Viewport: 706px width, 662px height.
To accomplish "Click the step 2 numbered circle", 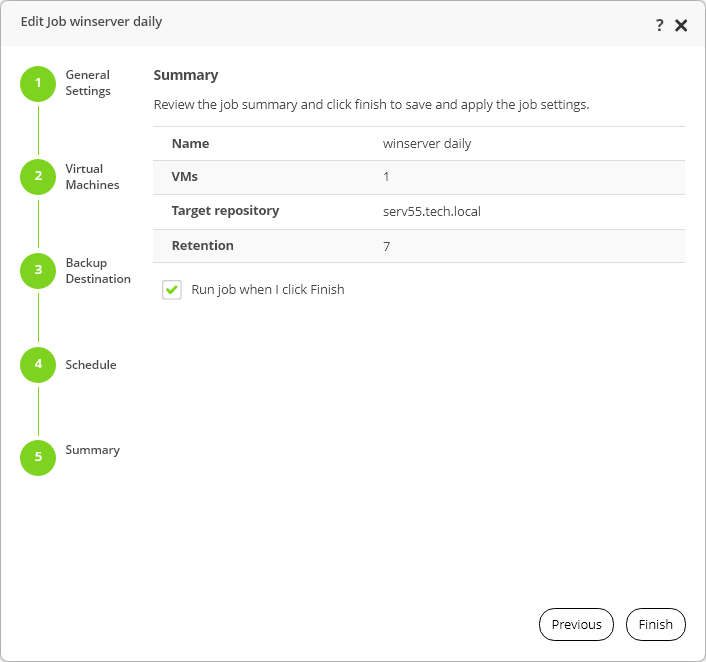I will coord(38,176).
